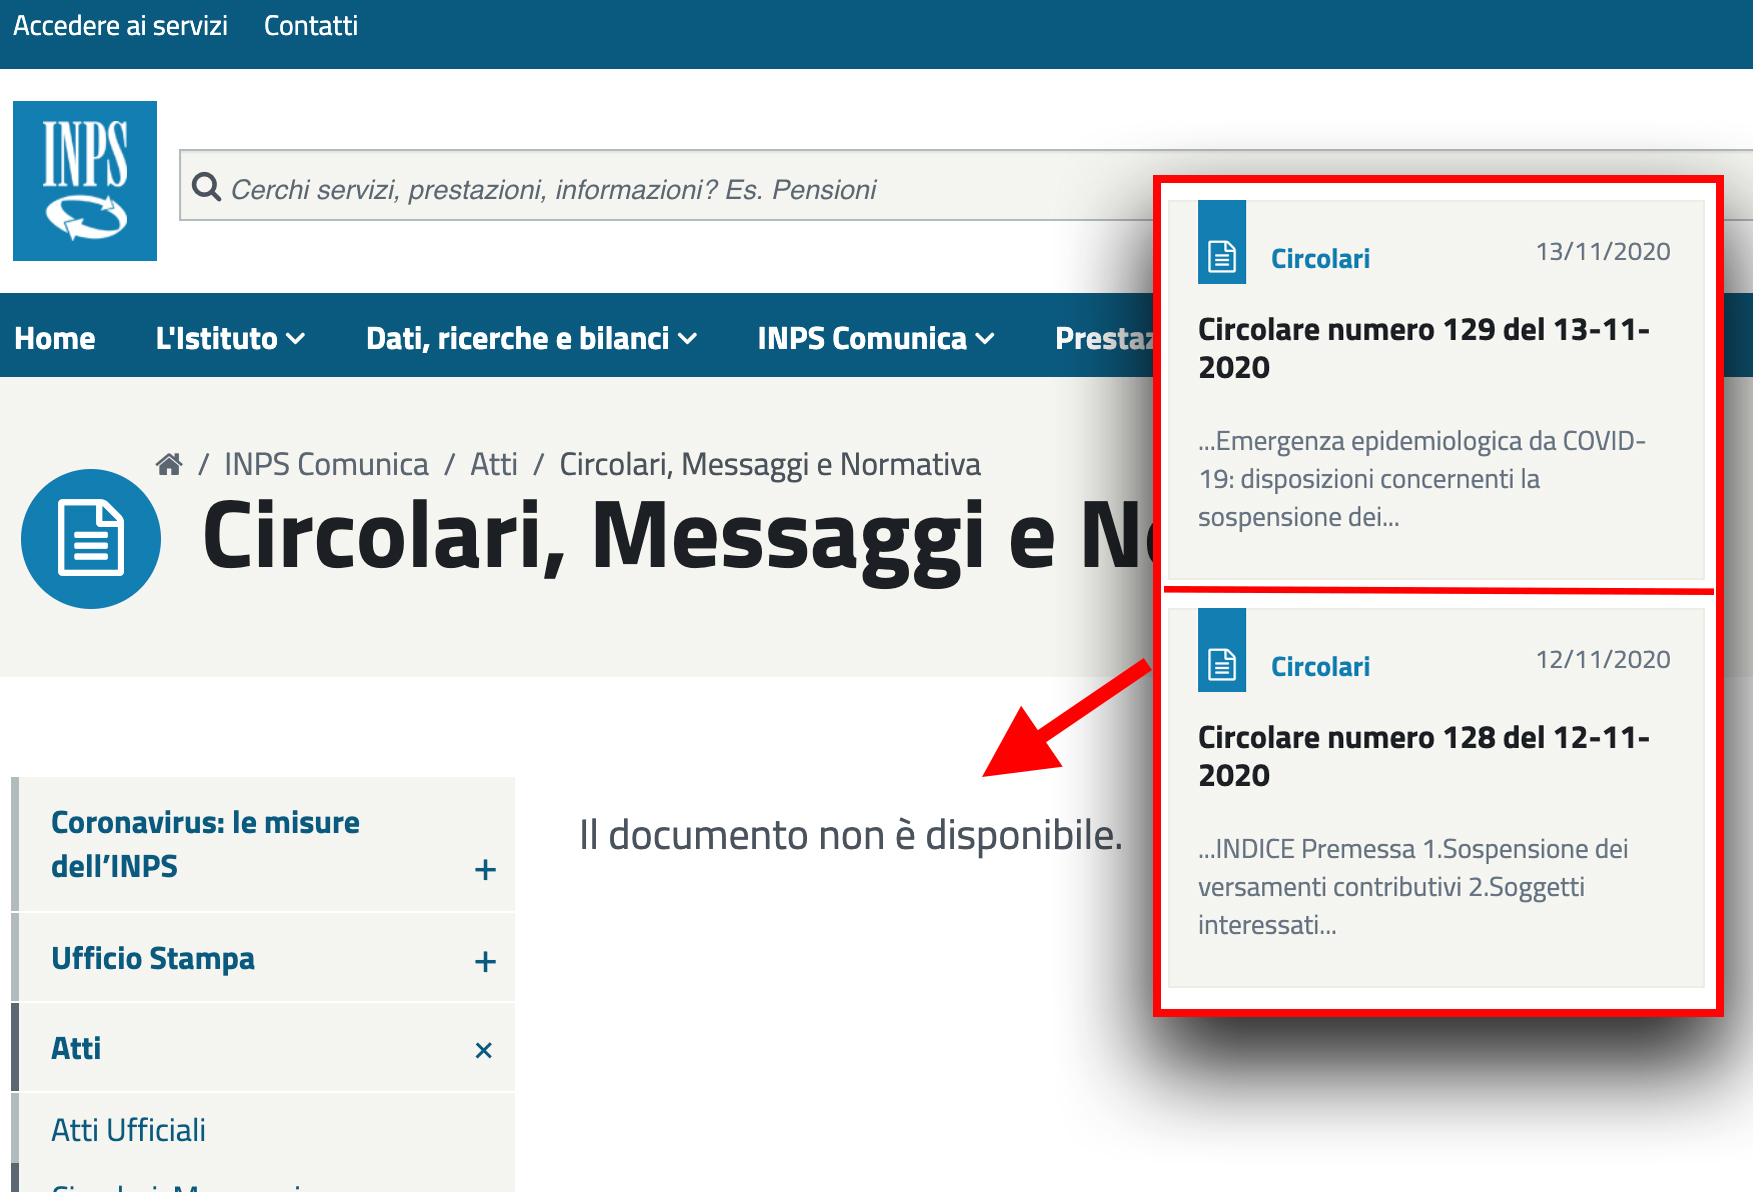Open Circolare numero 129 del 13-11-2020
The image size is (1753, 1192).
pos(1424,348)
